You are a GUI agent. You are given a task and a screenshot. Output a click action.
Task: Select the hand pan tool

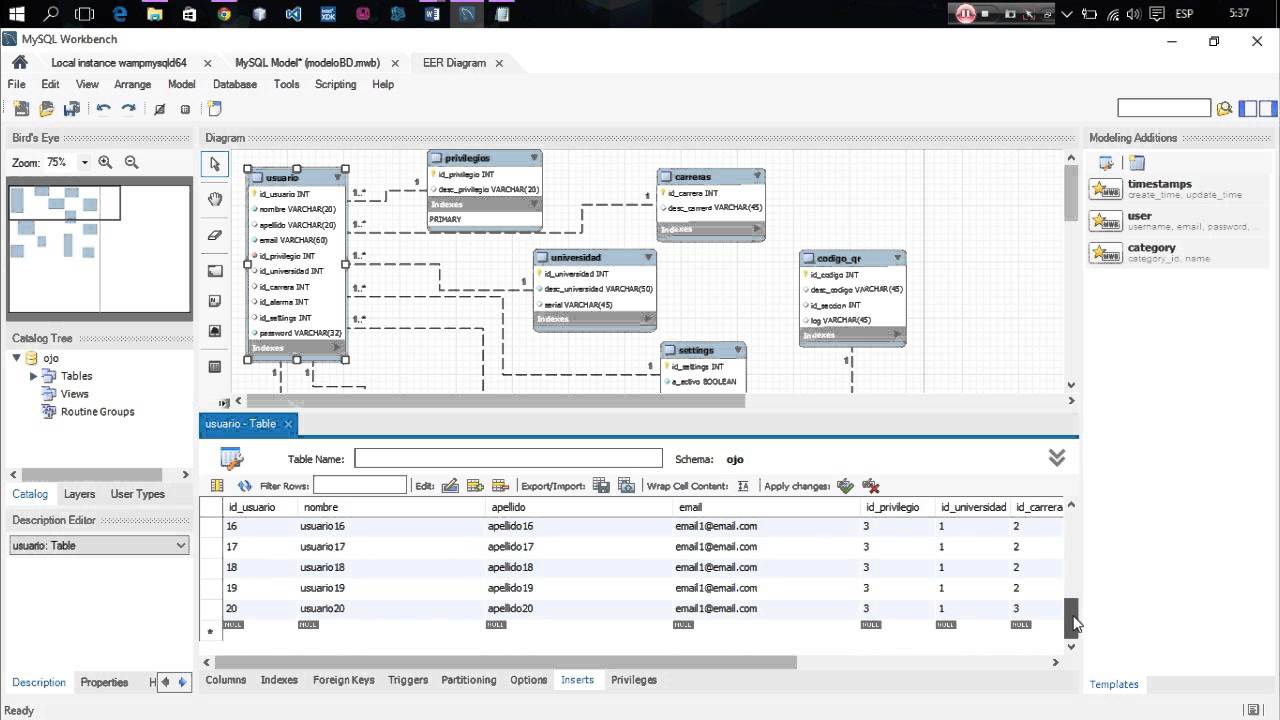tap(214, 199)
